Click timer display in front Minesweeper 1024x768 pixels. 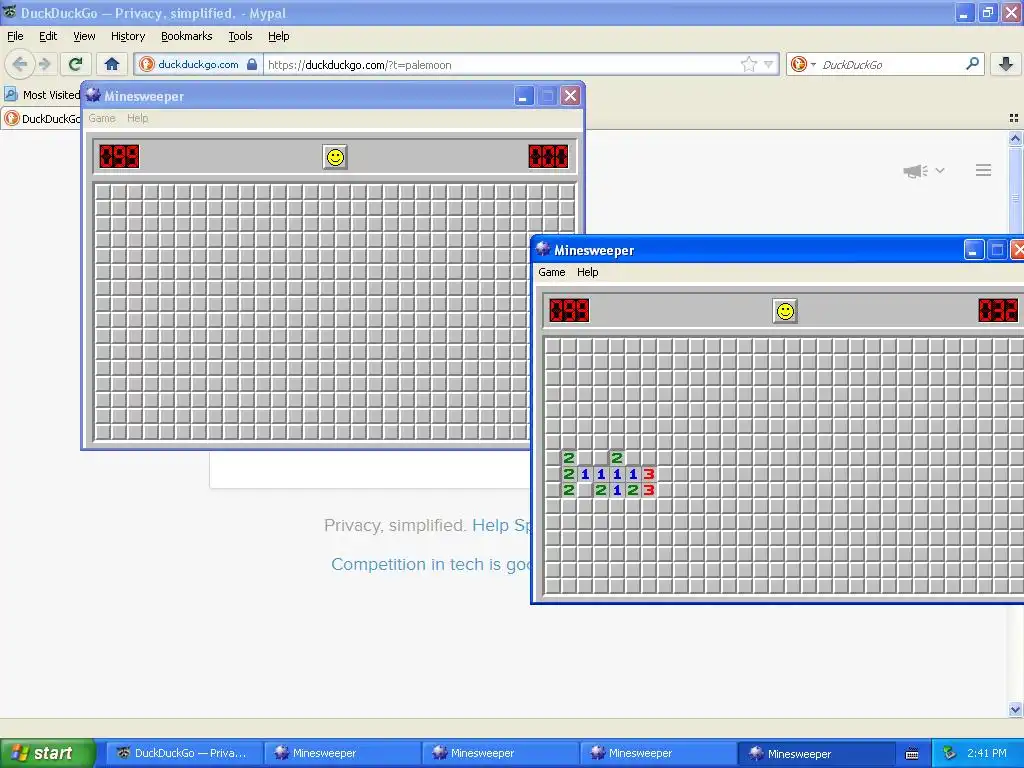(x=998, y=311)
